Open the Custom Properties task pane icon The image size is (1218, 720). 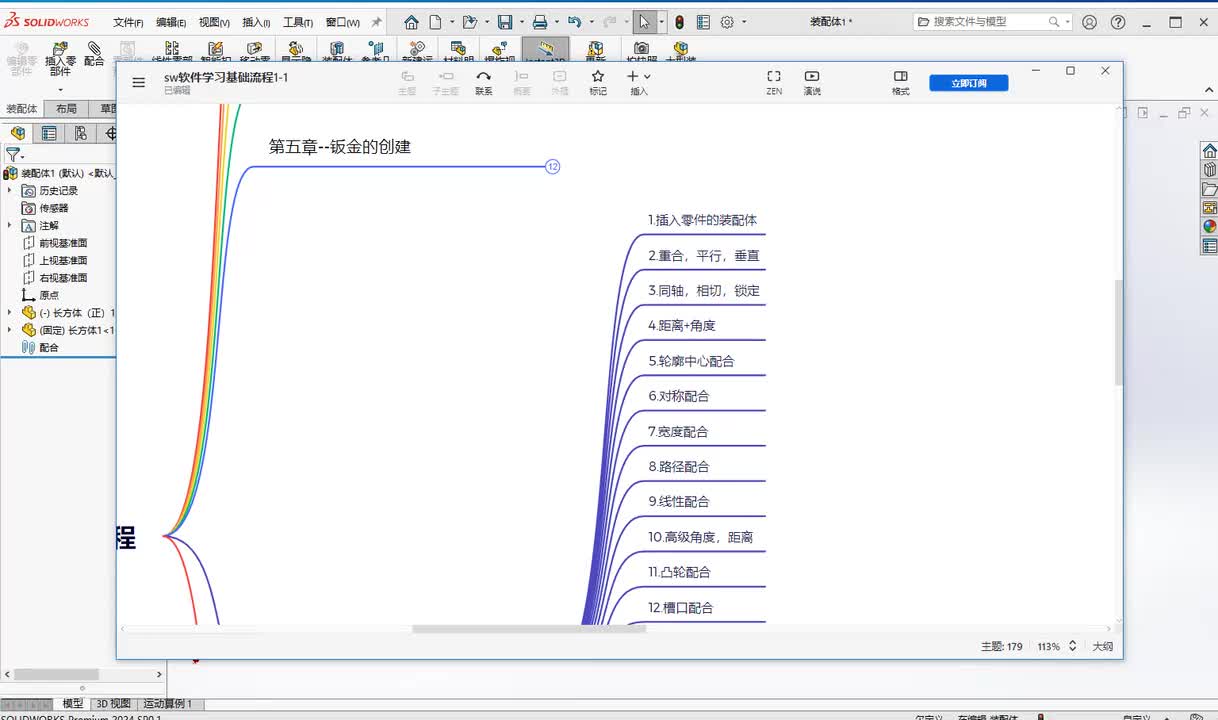[1210, 245]
